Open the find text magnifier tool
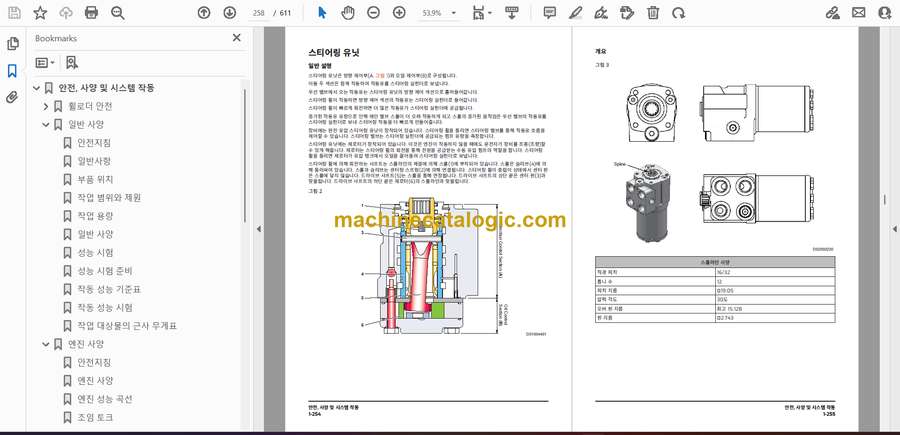Image resolution: width=900 pixels, height=435 pixels. pyautogui.click(x=118, y=13)
